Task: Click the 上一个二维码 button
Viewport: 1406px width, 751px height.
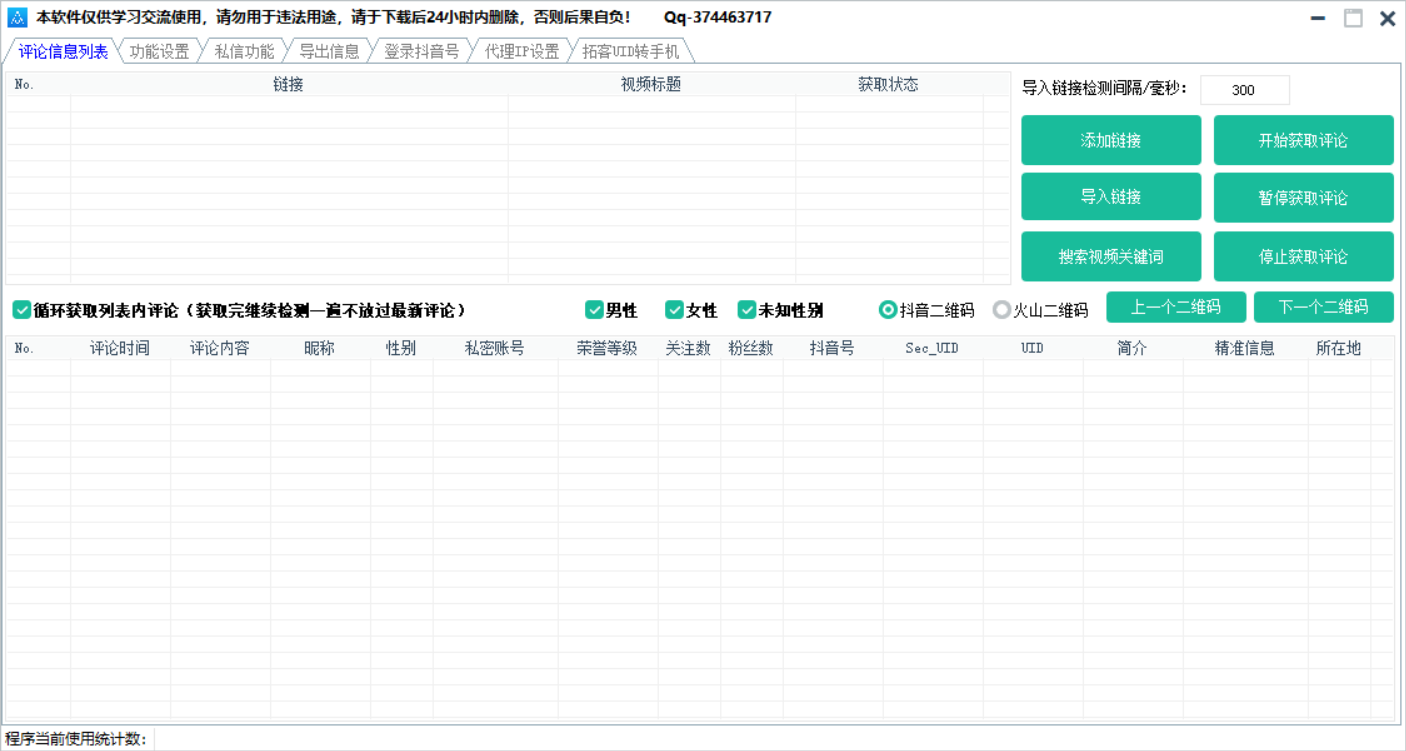Action: coord(1176,307)
